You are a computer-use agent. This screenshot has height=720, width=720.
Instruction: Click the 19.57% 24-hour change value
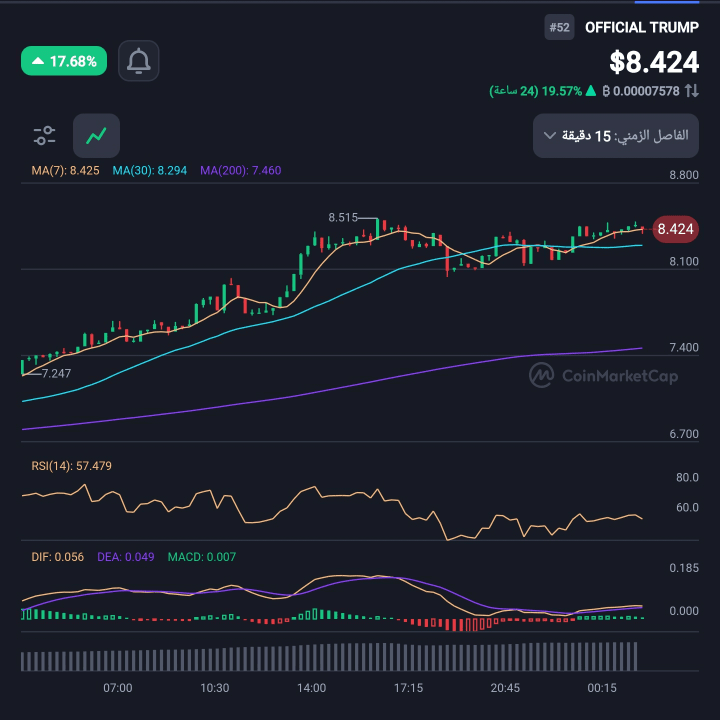click(562, 91)
